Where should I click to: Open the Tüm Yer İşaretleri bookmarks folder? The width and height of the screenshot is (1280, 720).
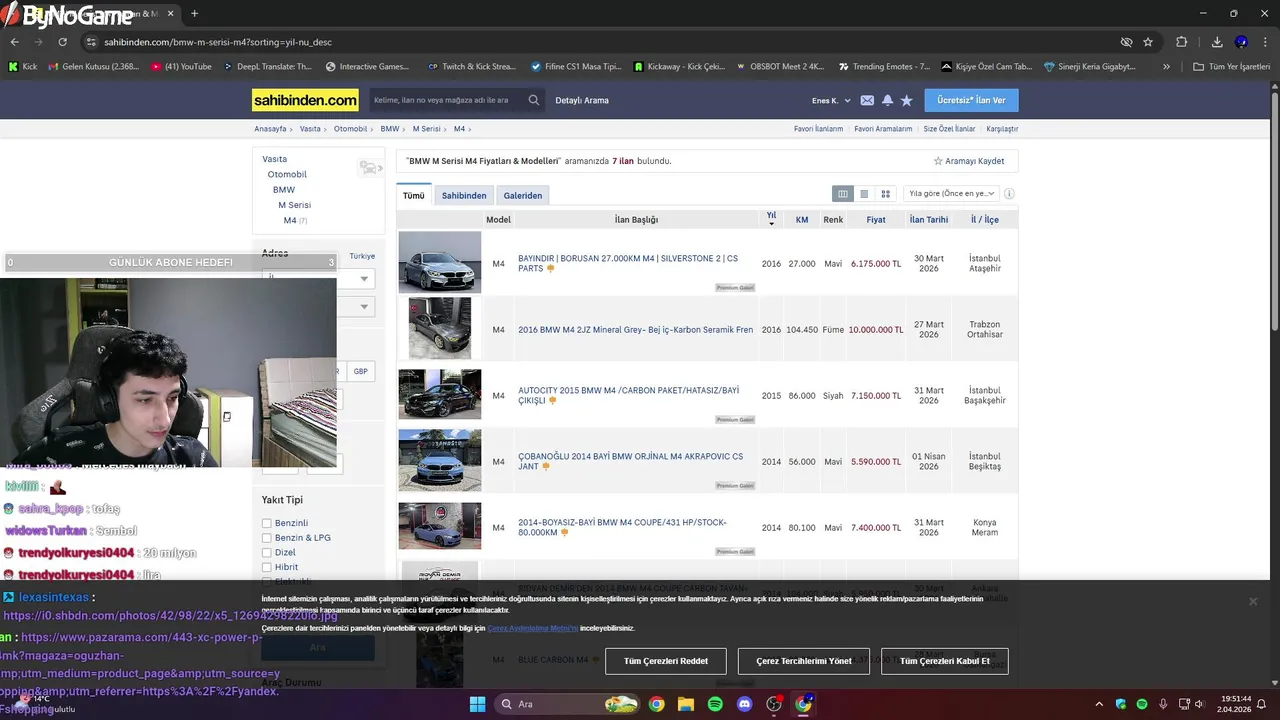click(x=1232, y=67)
